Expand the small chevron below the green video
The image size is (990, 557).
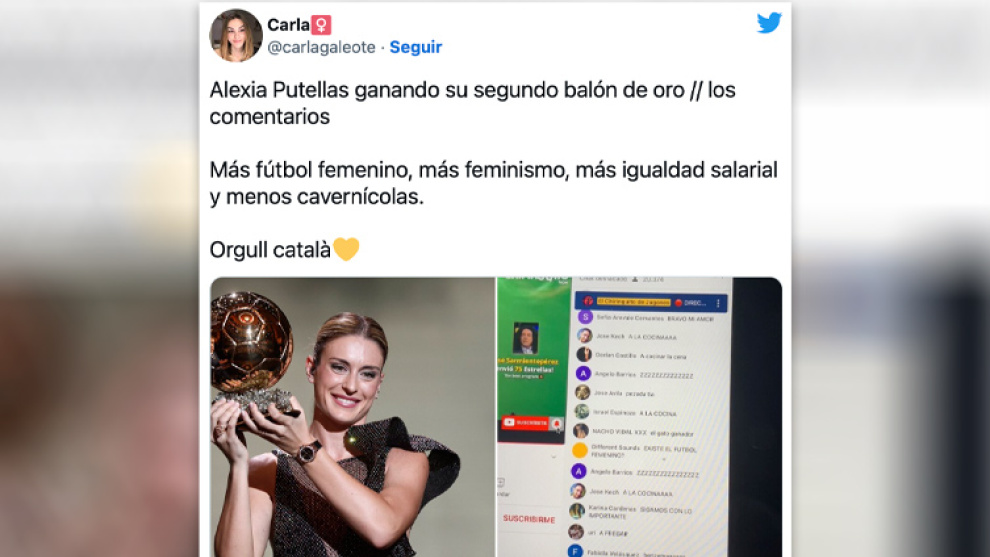point(554,456)
